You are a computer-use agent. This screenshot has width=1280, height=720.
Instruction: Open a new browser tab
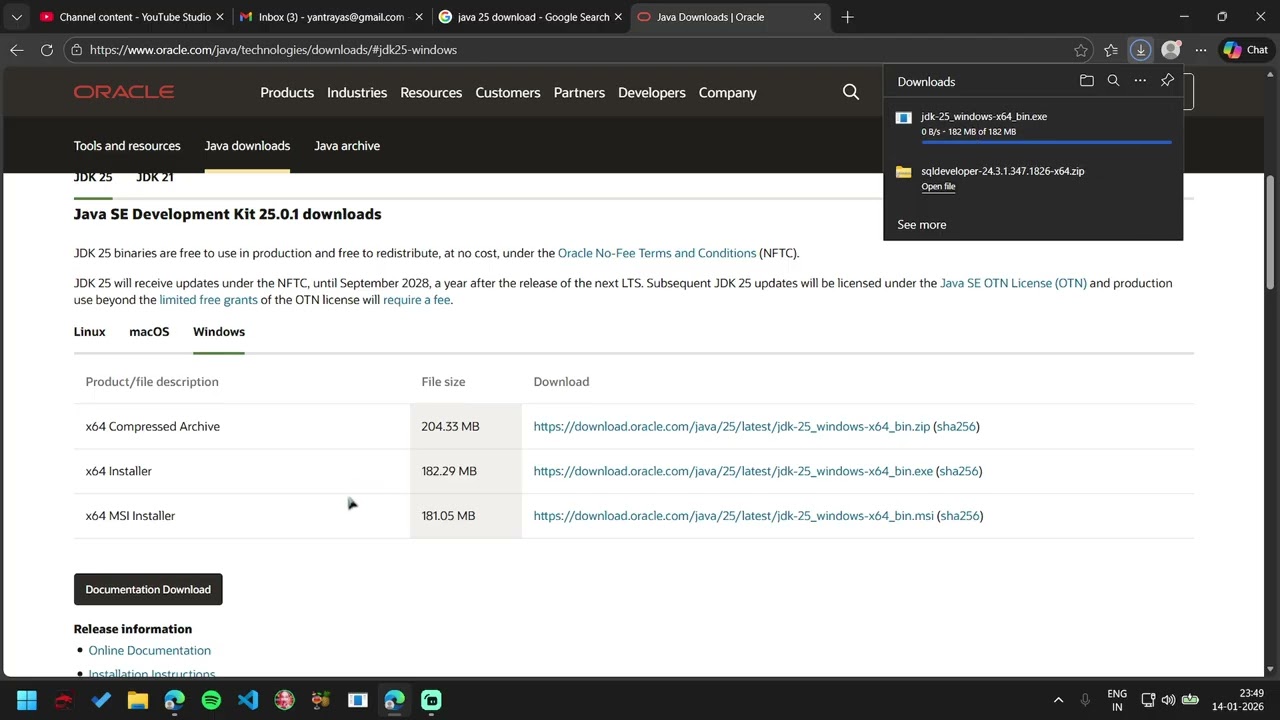(x=847, y=17)
